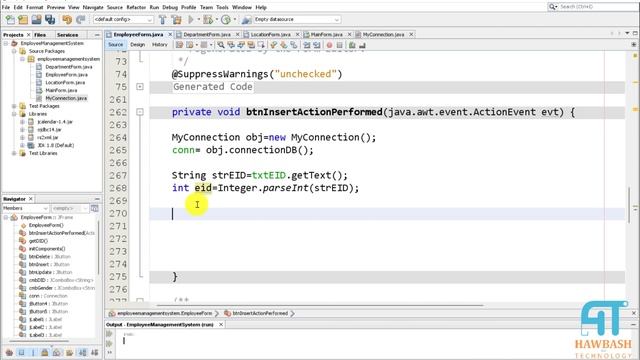Collapse the EmployeeManagementSystem project node
This screenshot has width=640, height=360.
(6, 43)
